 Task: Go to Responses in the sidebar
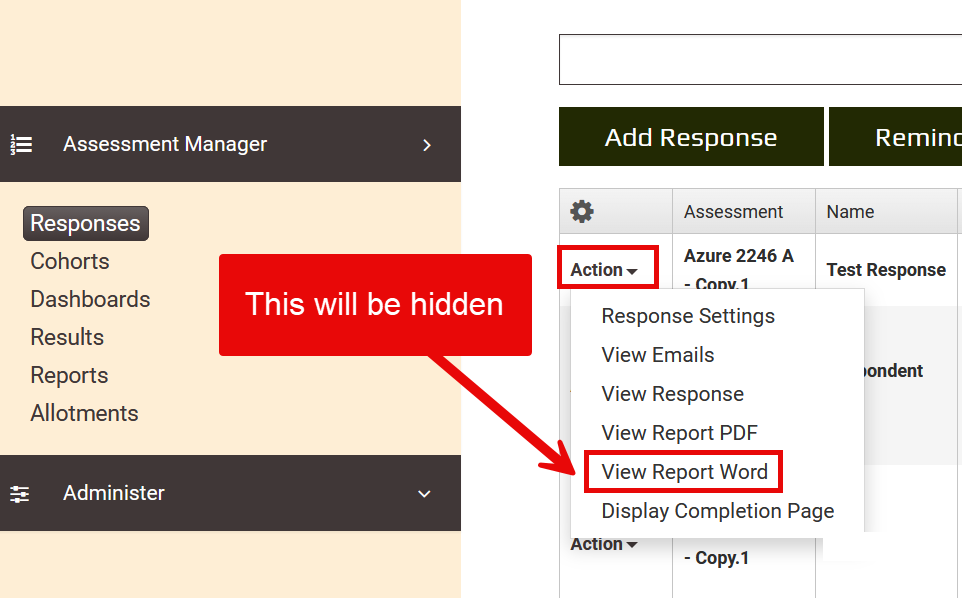85,223
